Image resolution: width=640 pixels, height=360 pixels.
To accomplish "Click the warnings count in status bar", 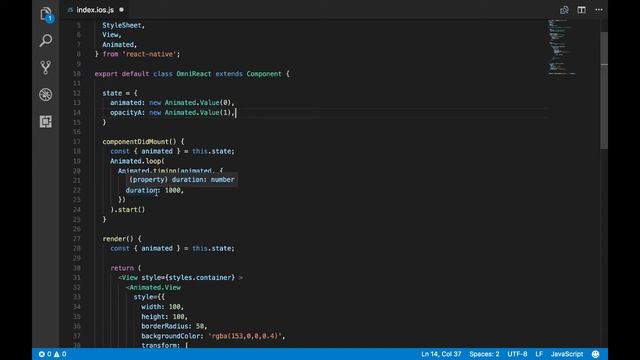I will pos(60,354).
